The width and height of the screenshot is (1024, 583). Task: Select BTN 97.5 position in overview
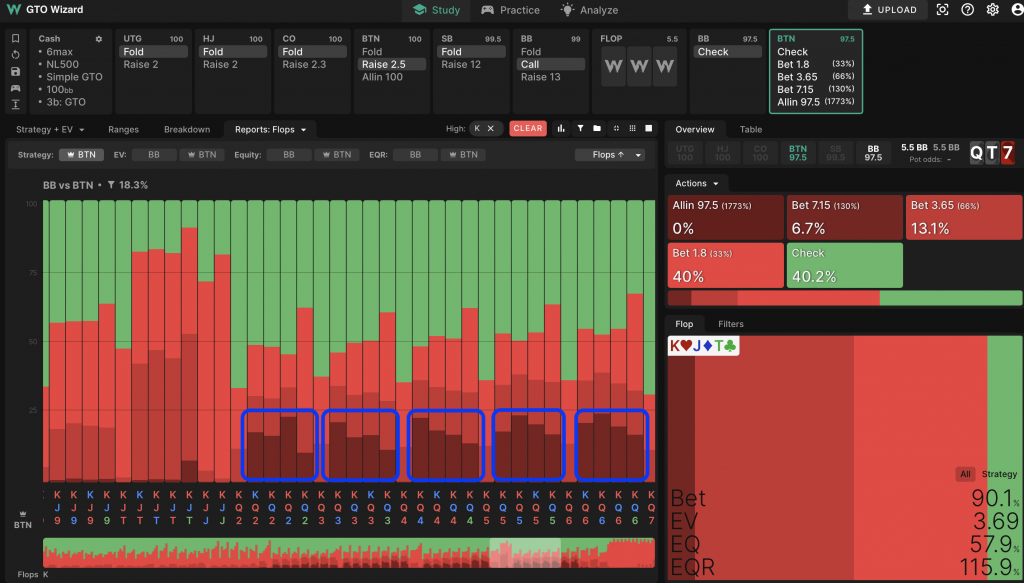[x=797, y=153]
